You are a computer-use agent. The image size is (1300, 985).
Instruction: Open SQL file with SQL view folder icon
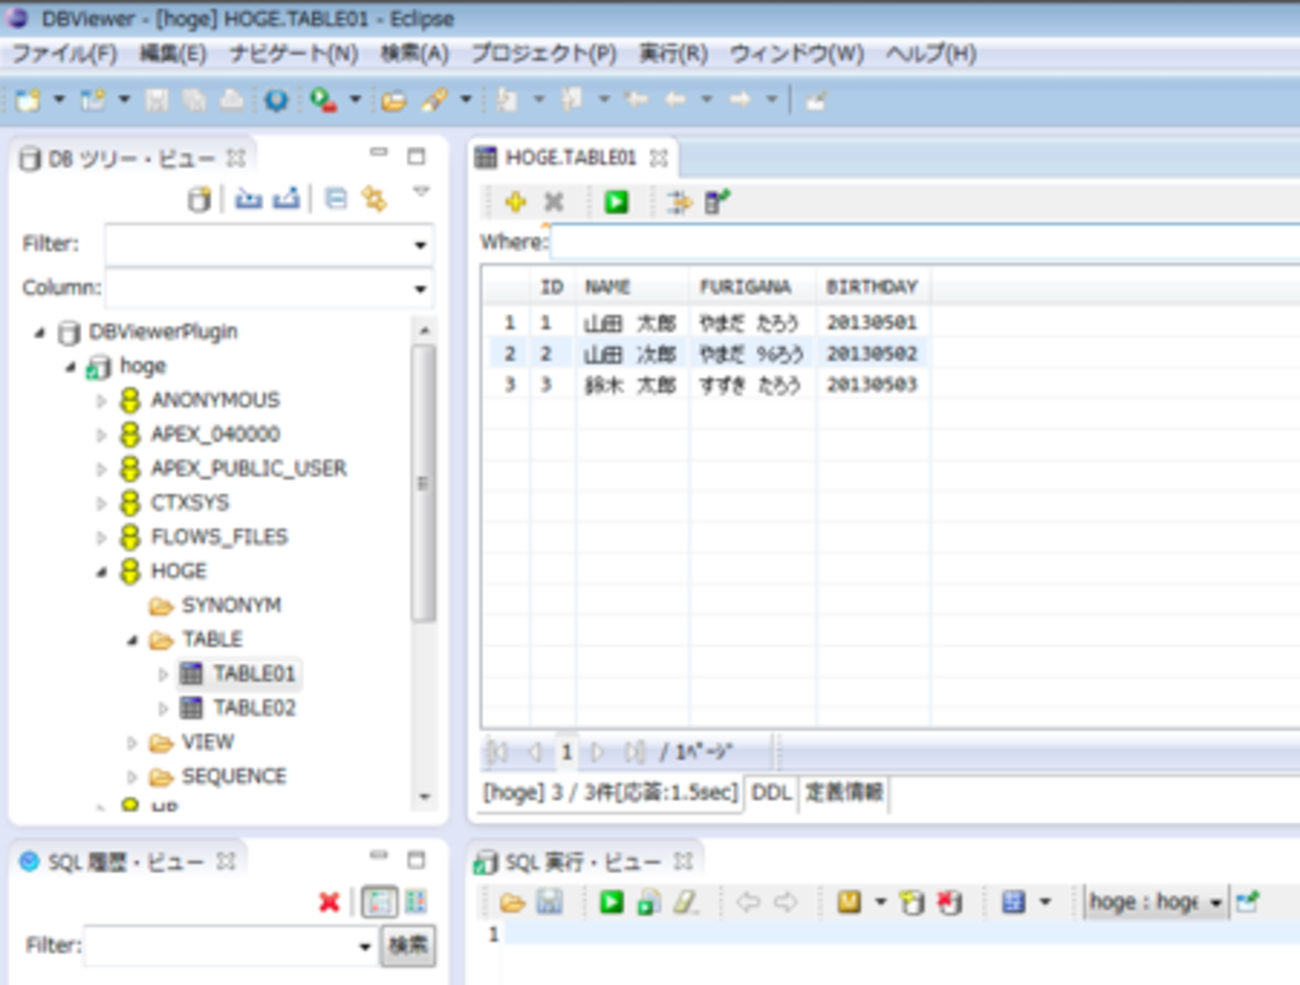[512, 902]
